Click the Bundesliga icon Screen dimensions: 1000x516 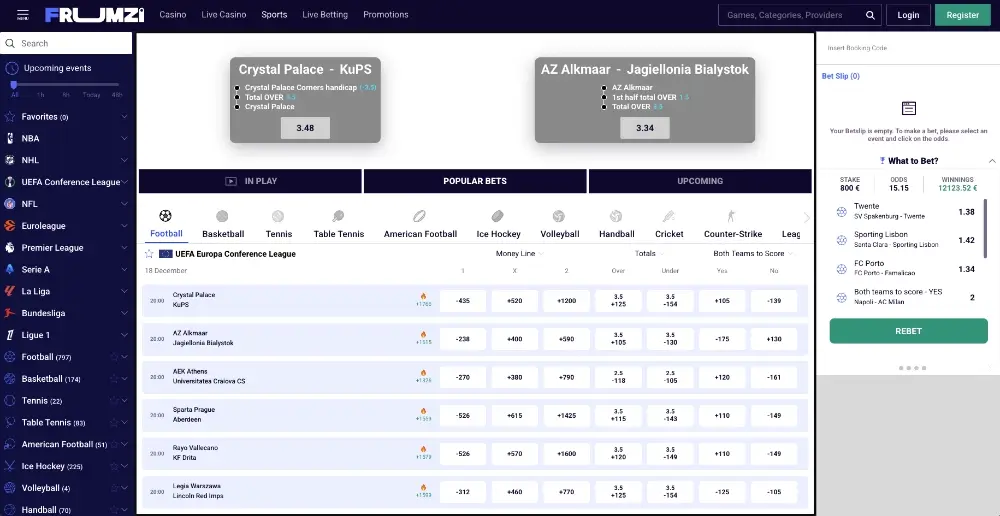10,313
